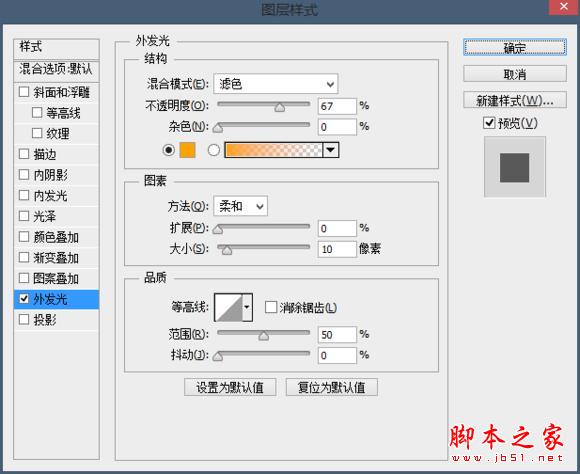The height and width of the screenshot is (474, 580).
Task: Confirm with the 确定 button
Action: pyautogui.click(x=515, y=48)
